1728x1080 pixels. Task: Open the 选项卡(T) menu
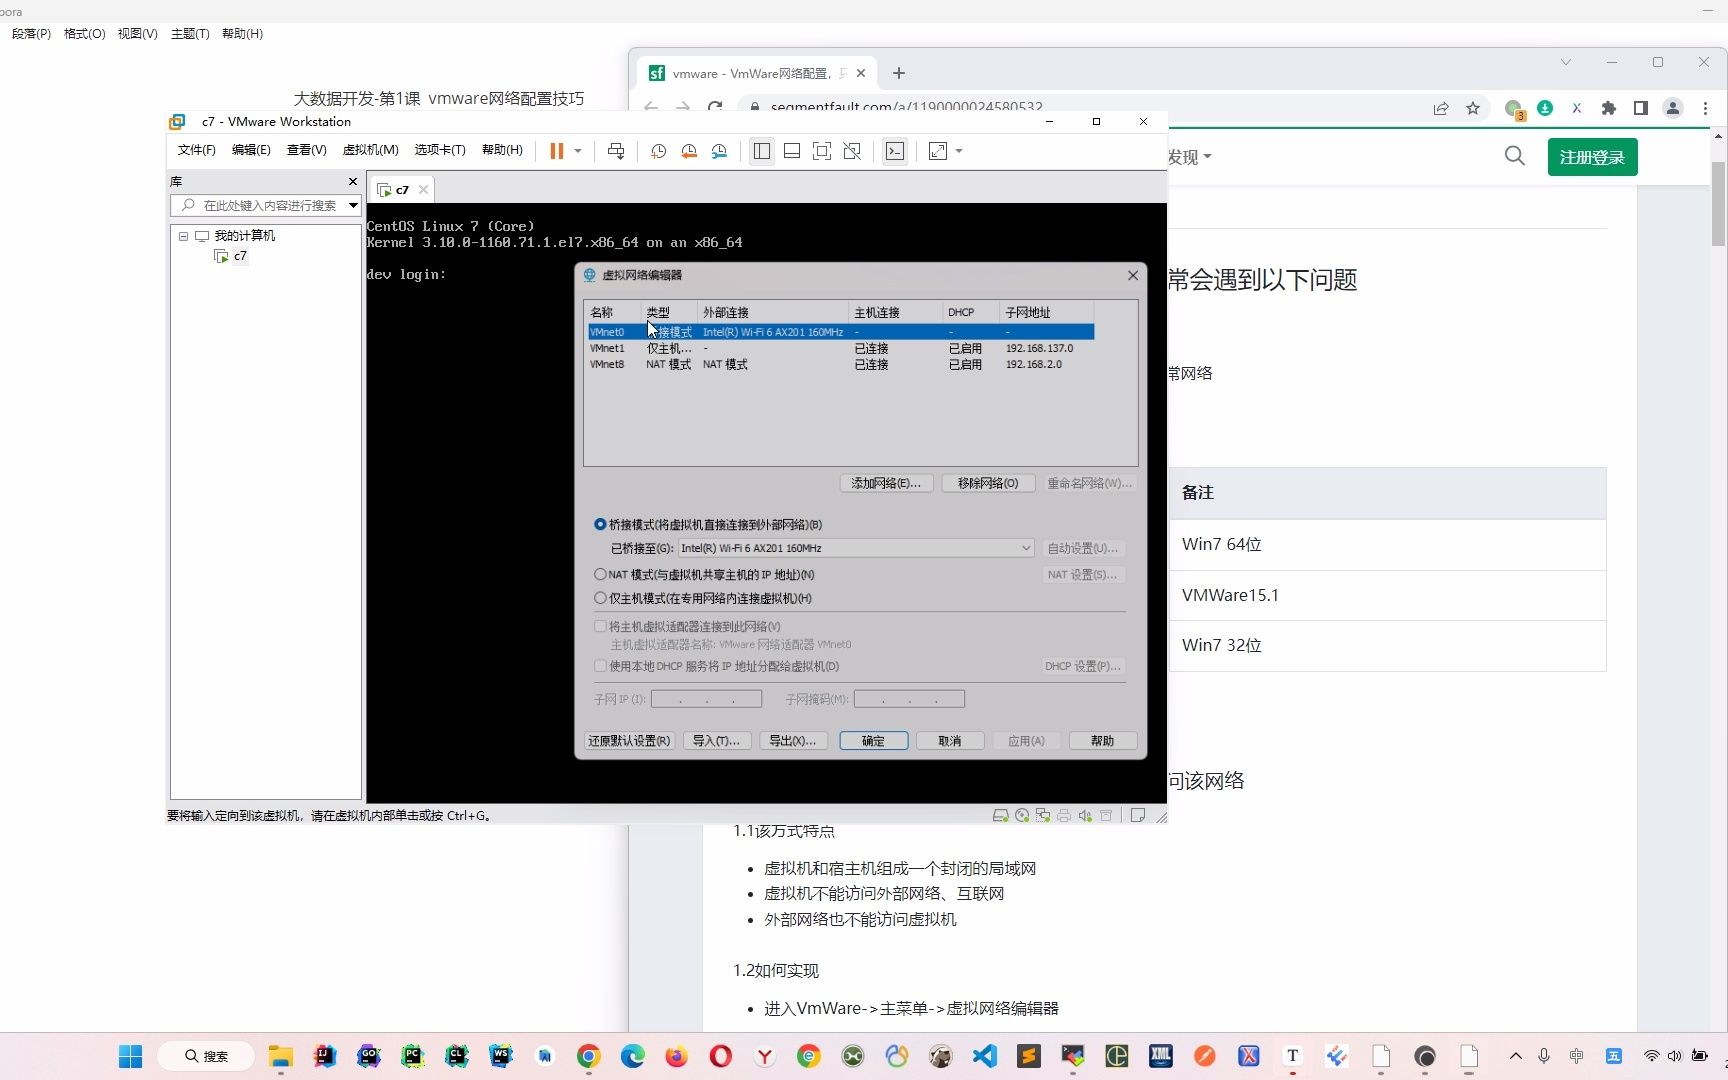[x=440, y=150]
